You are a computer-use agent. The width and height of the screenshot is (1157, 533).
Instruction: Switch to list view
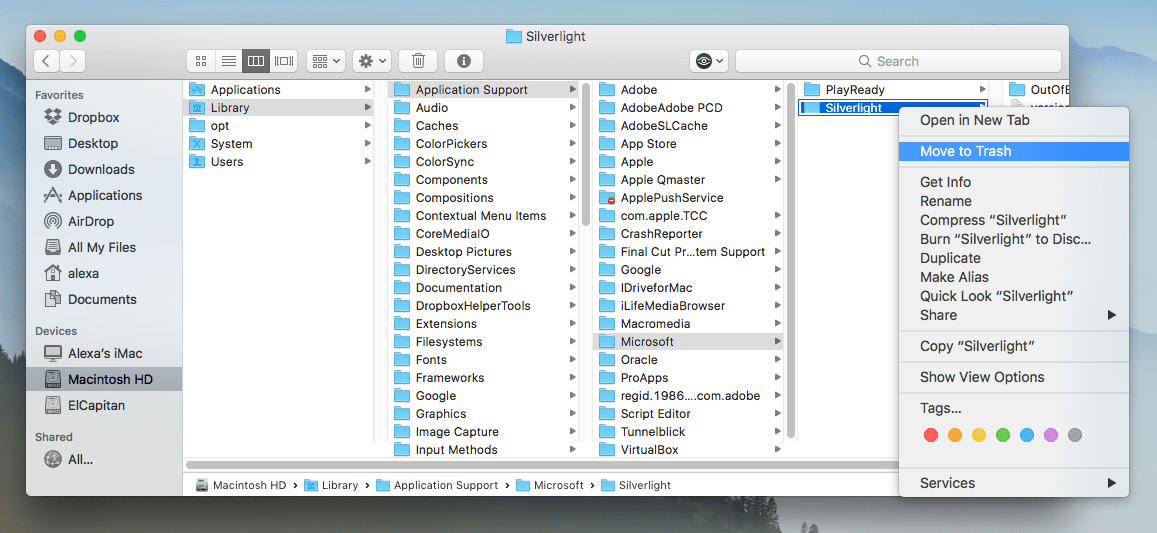click(229, 61)
